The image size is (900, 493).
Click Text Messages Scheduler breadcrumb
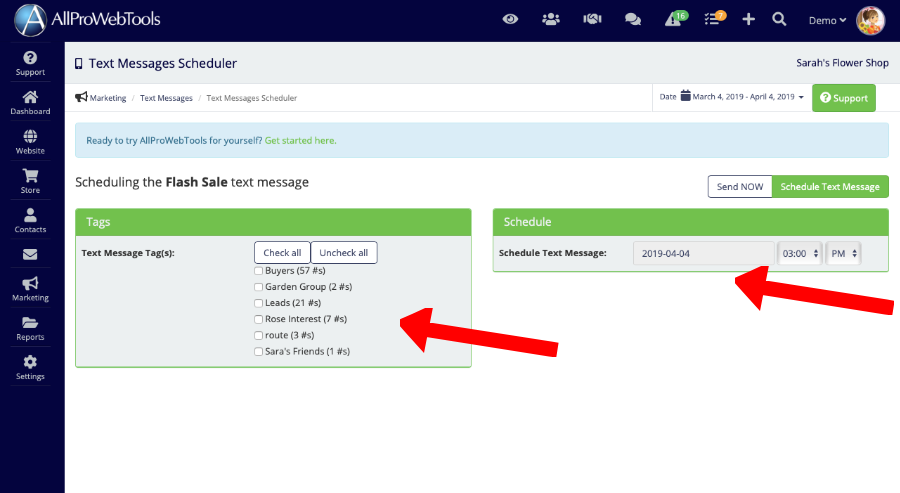(x=251, y=98)
